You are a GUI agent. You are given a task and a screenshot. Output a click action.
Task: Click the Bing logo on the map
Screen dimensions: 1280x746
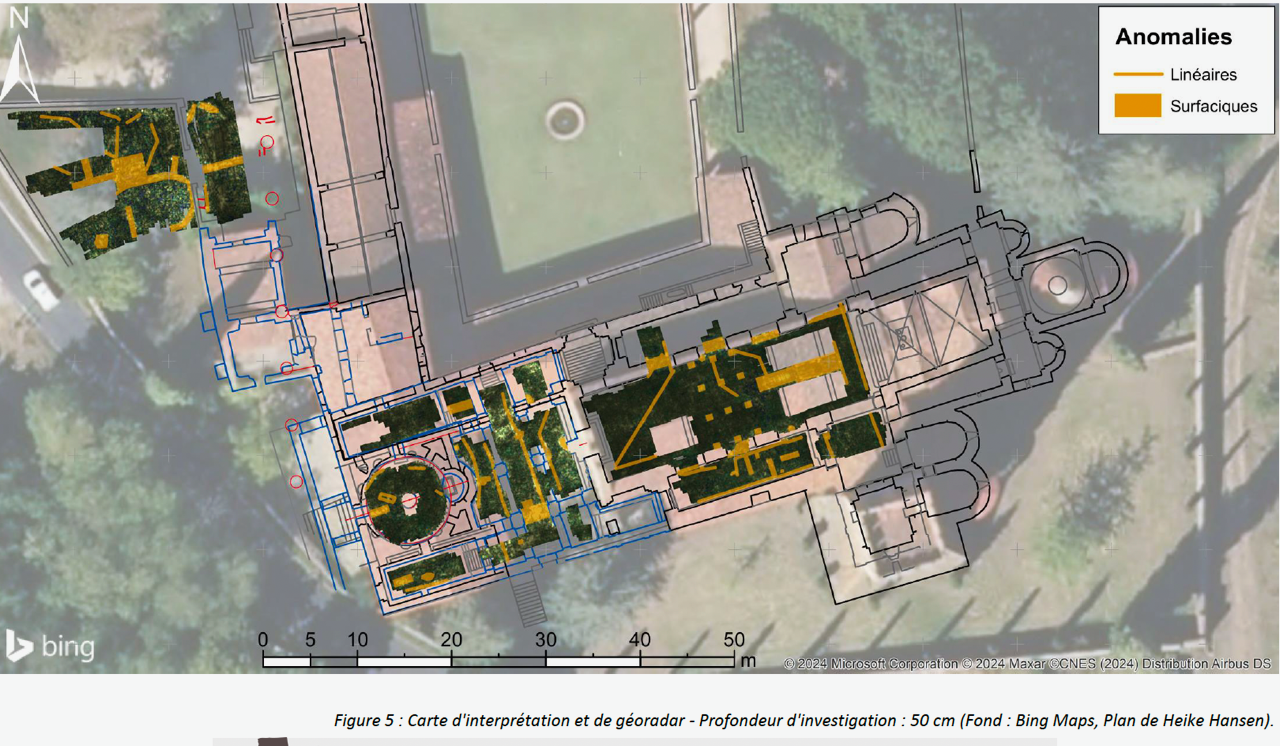[x=50, y=646]
